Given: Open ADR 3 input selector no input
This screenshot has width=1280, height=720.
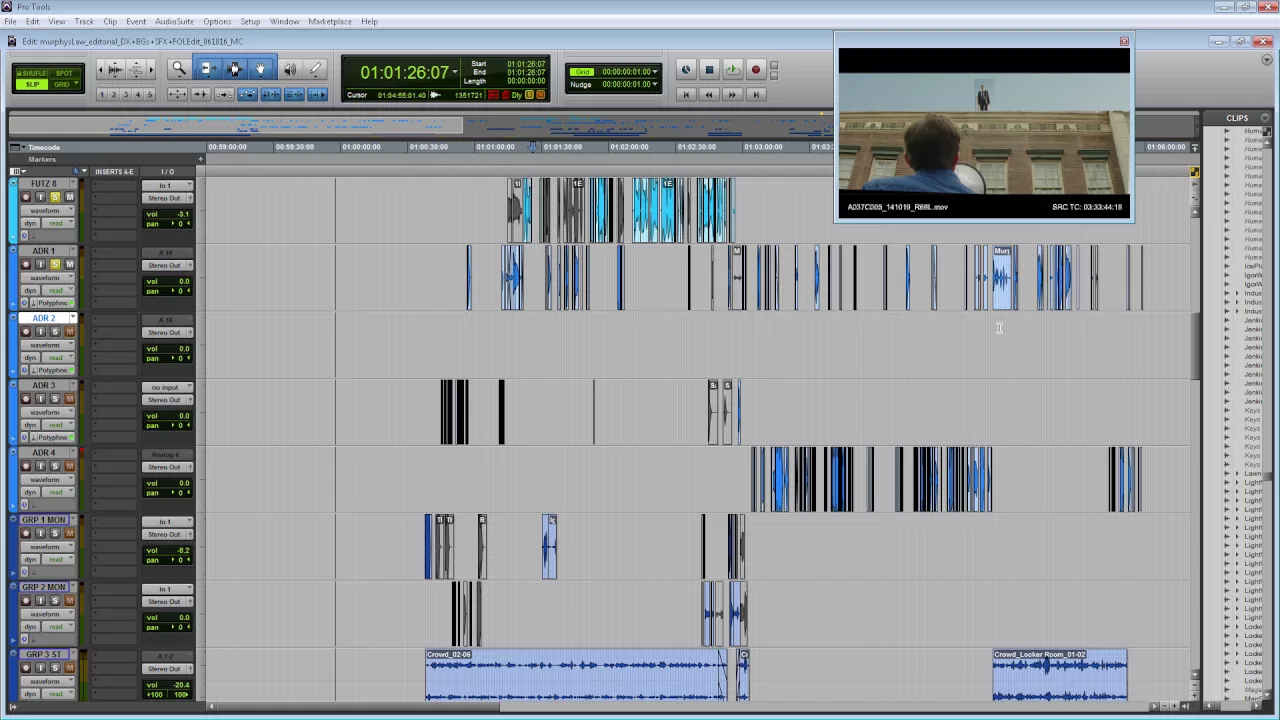Looking at the screenshot, I should pos(166,387).
